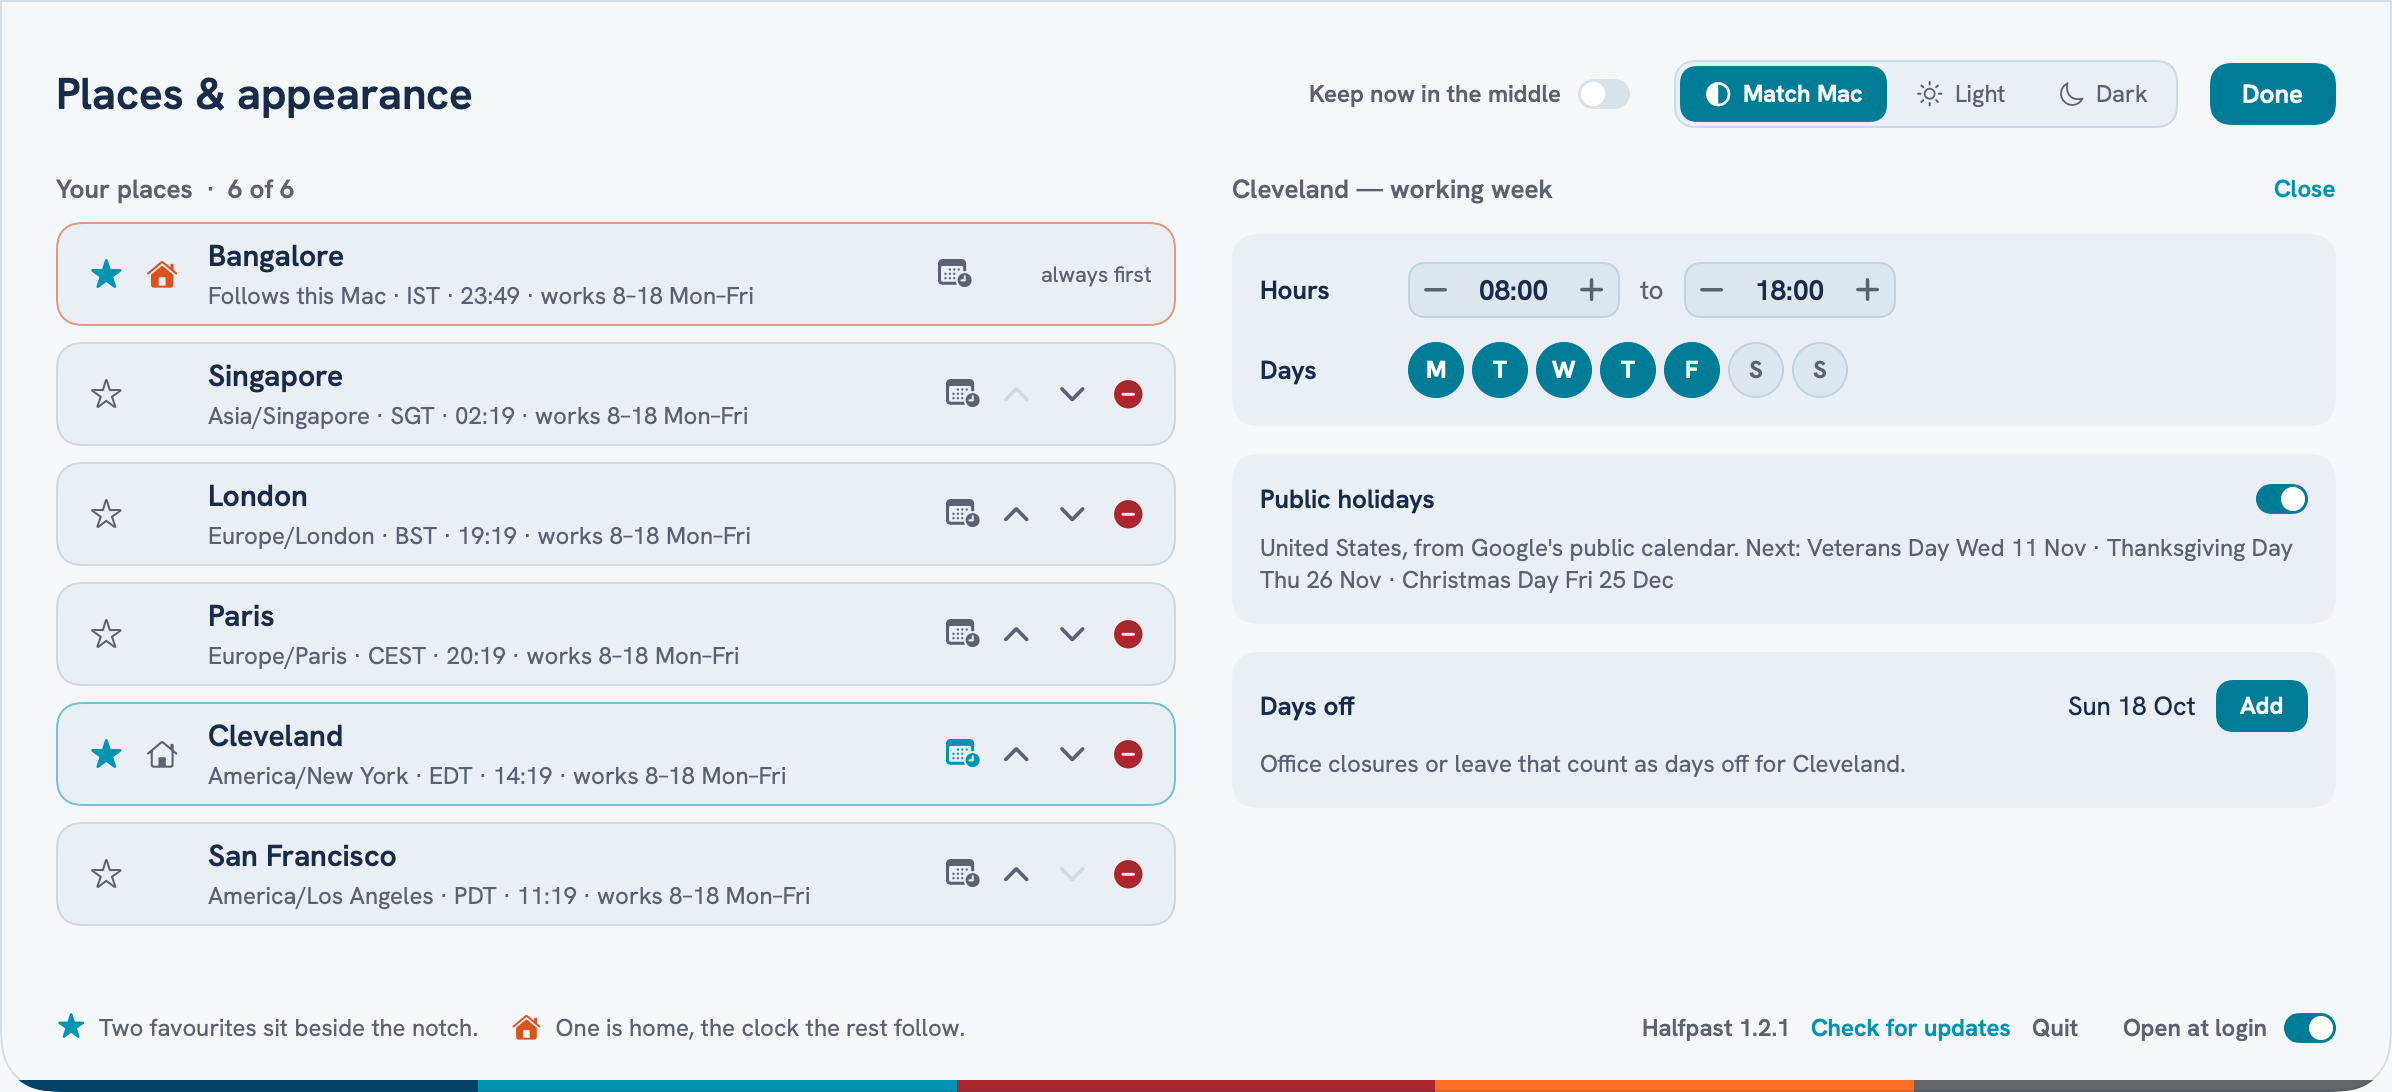The height and width of the screenshot is (1092, 2392).
Task: Remove Paris with the red minus
Action: click(x=1128, y=634)
